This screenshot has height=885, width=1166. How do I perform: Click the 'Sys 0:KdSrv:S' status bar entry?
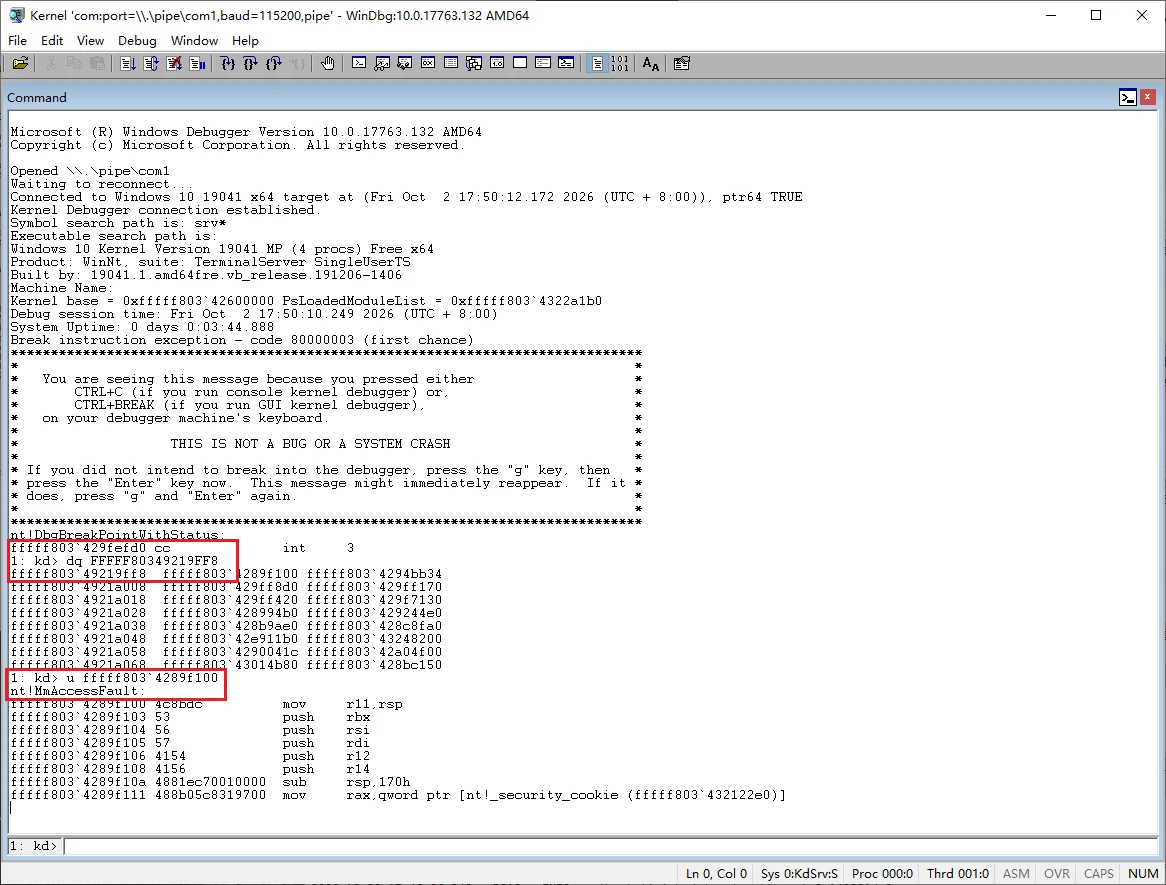point(799,873)
